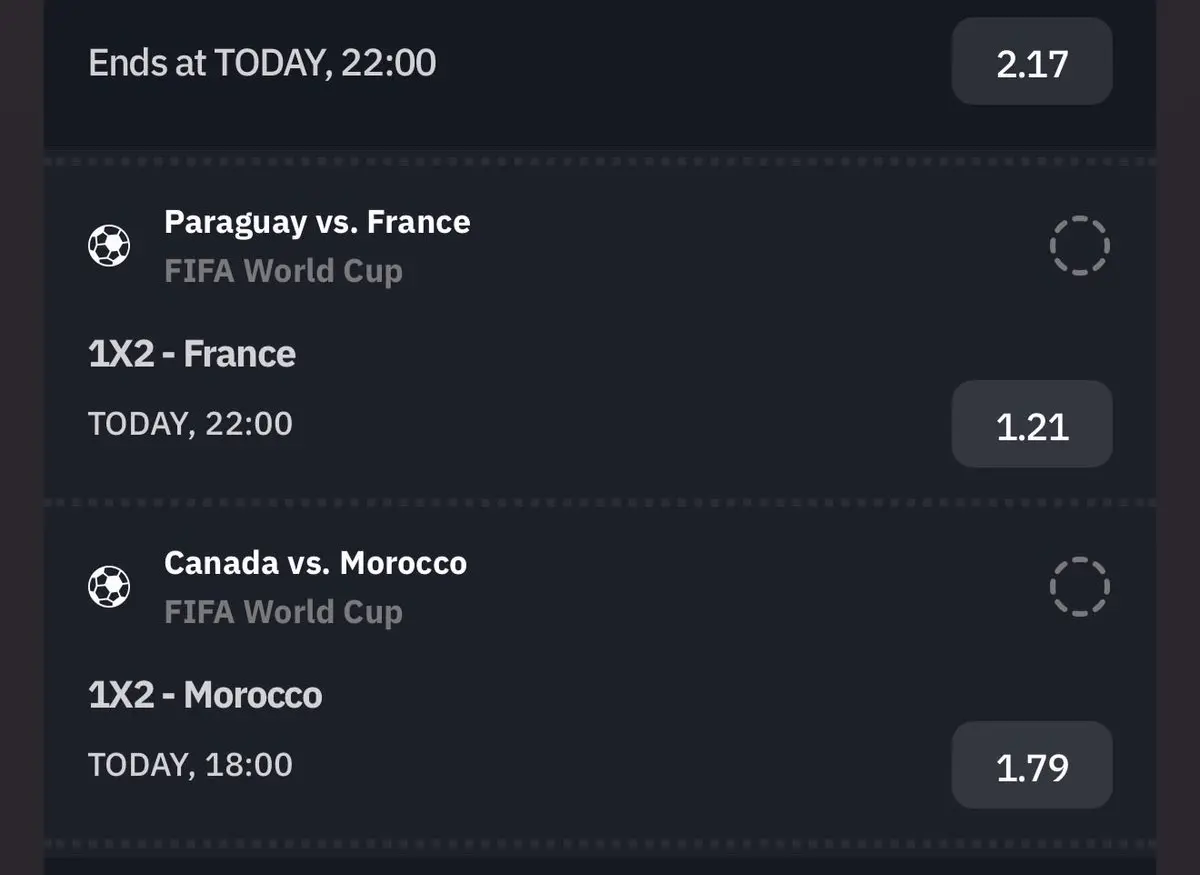The image size is (1200, 875).
Task: Open the Canada vs. Morocco match title
Action: coord(315,563)
